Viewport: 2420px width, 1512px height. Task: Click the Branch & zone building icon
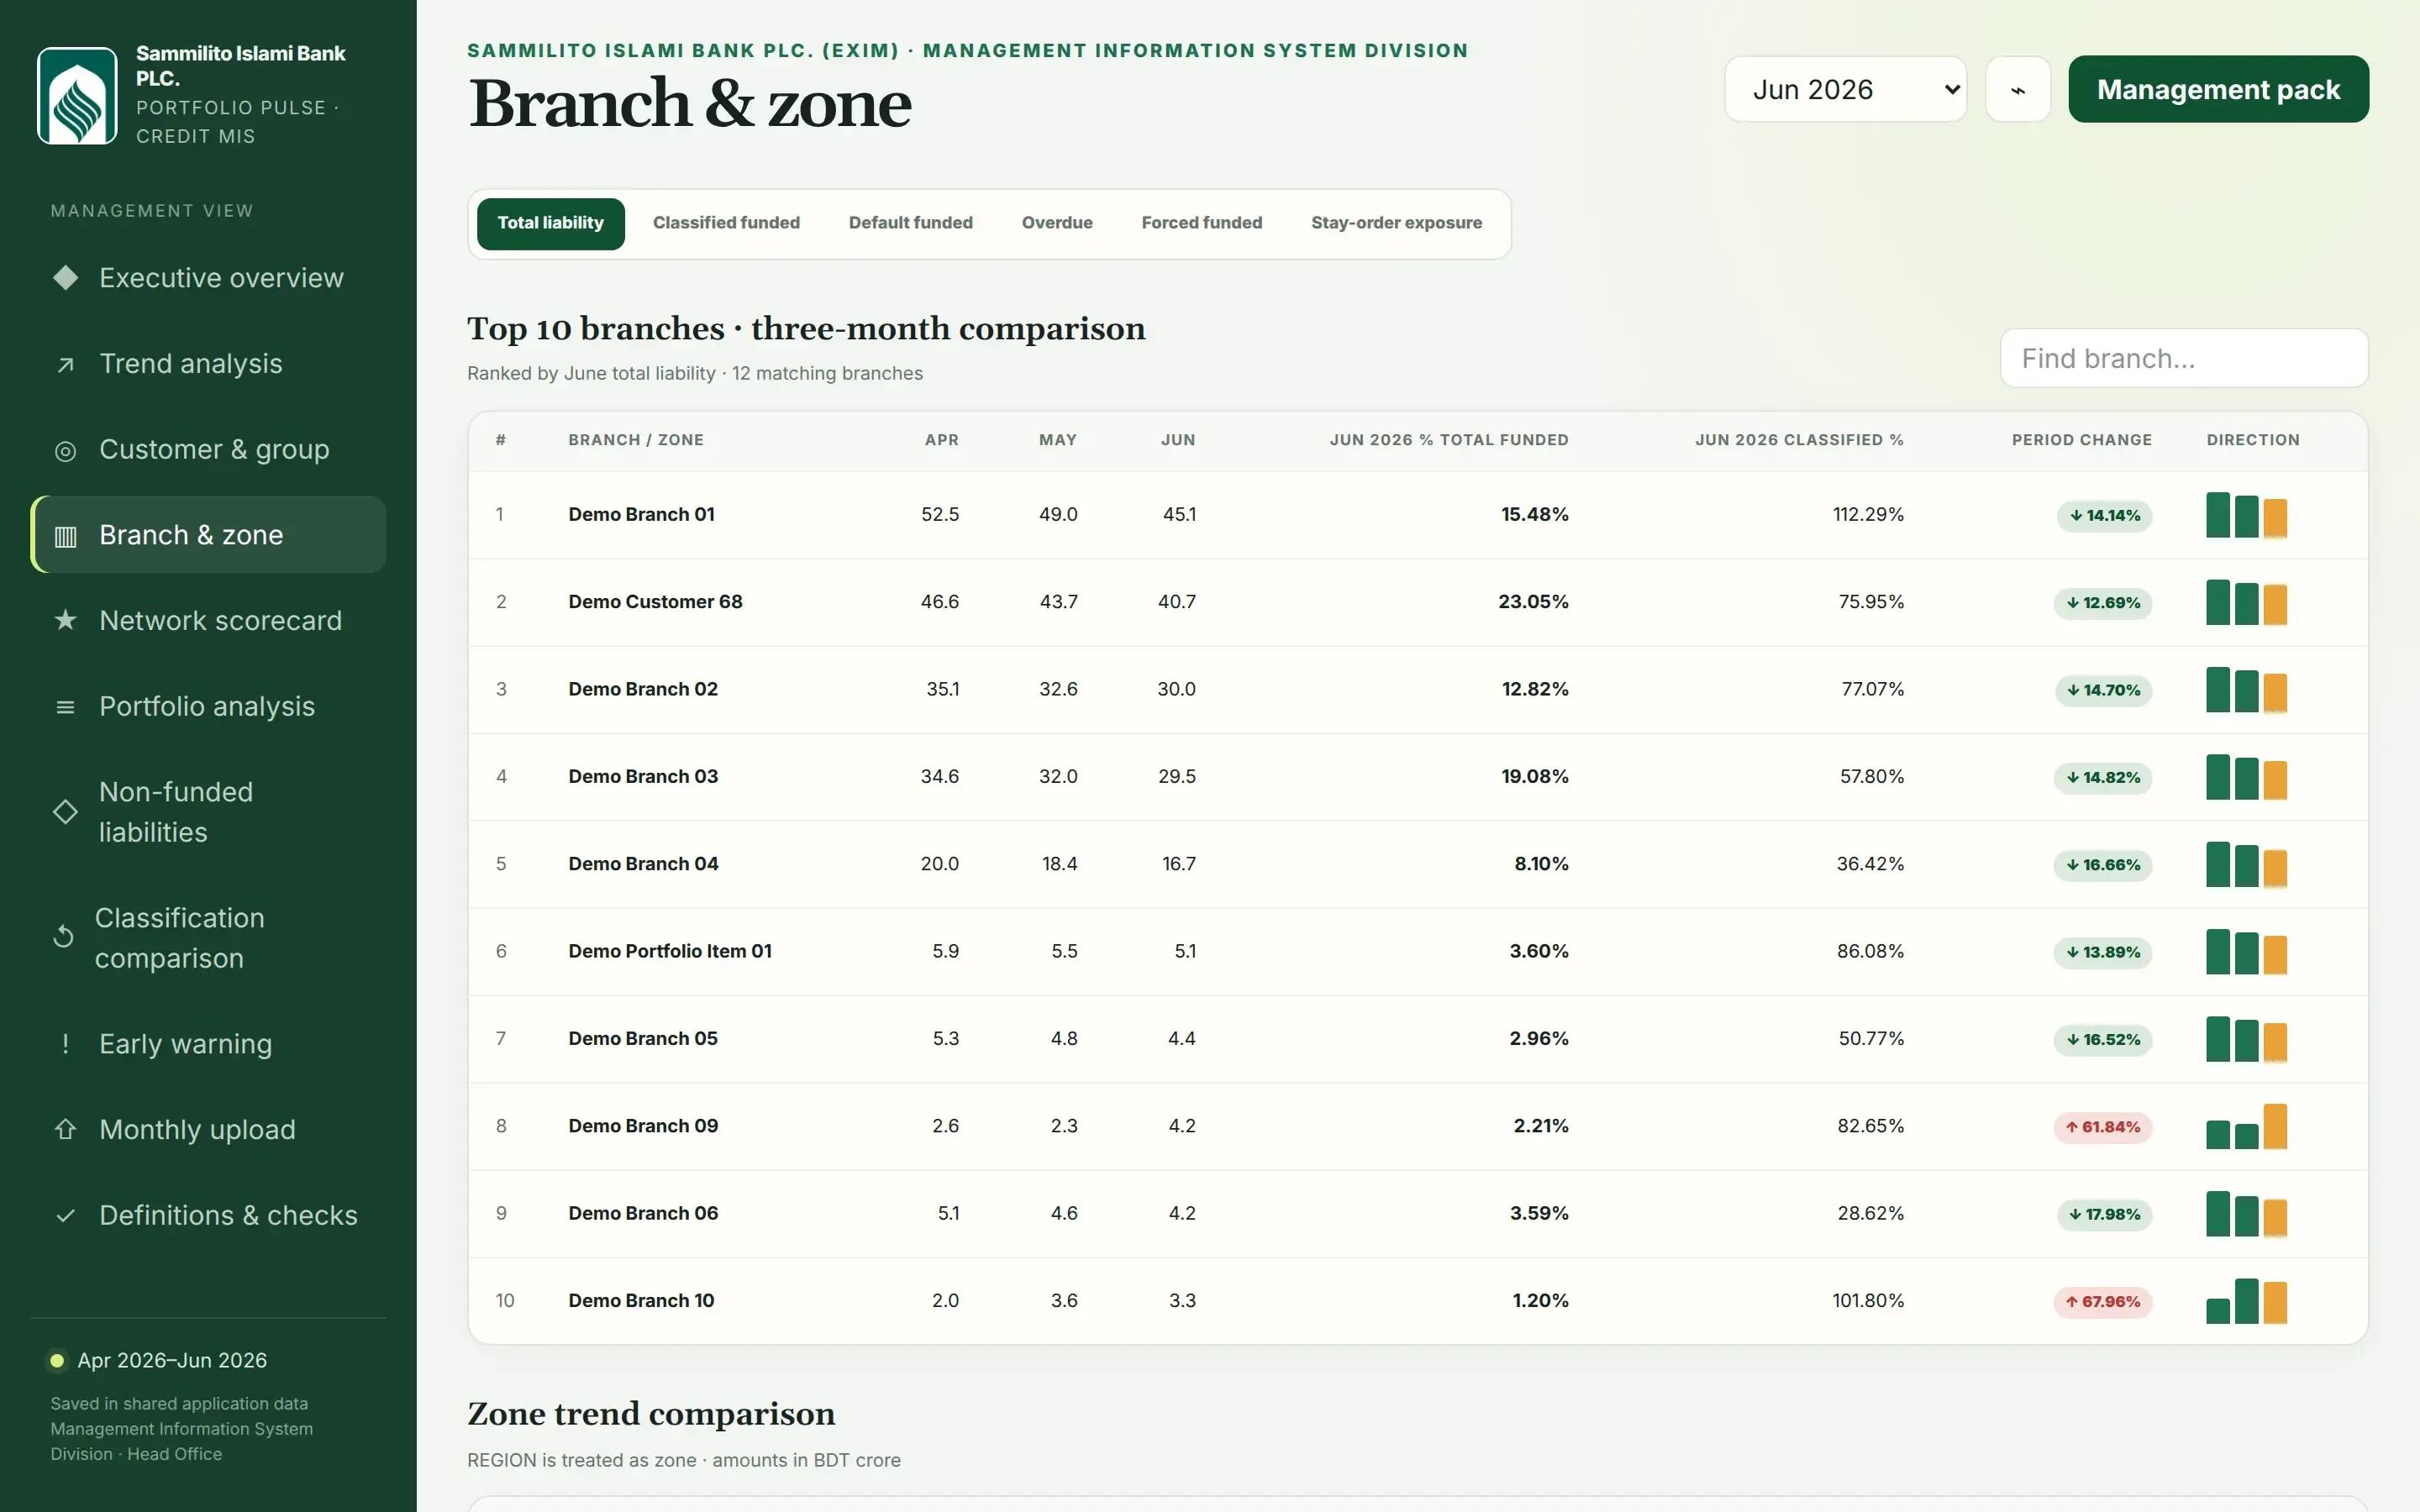(65, 537)
